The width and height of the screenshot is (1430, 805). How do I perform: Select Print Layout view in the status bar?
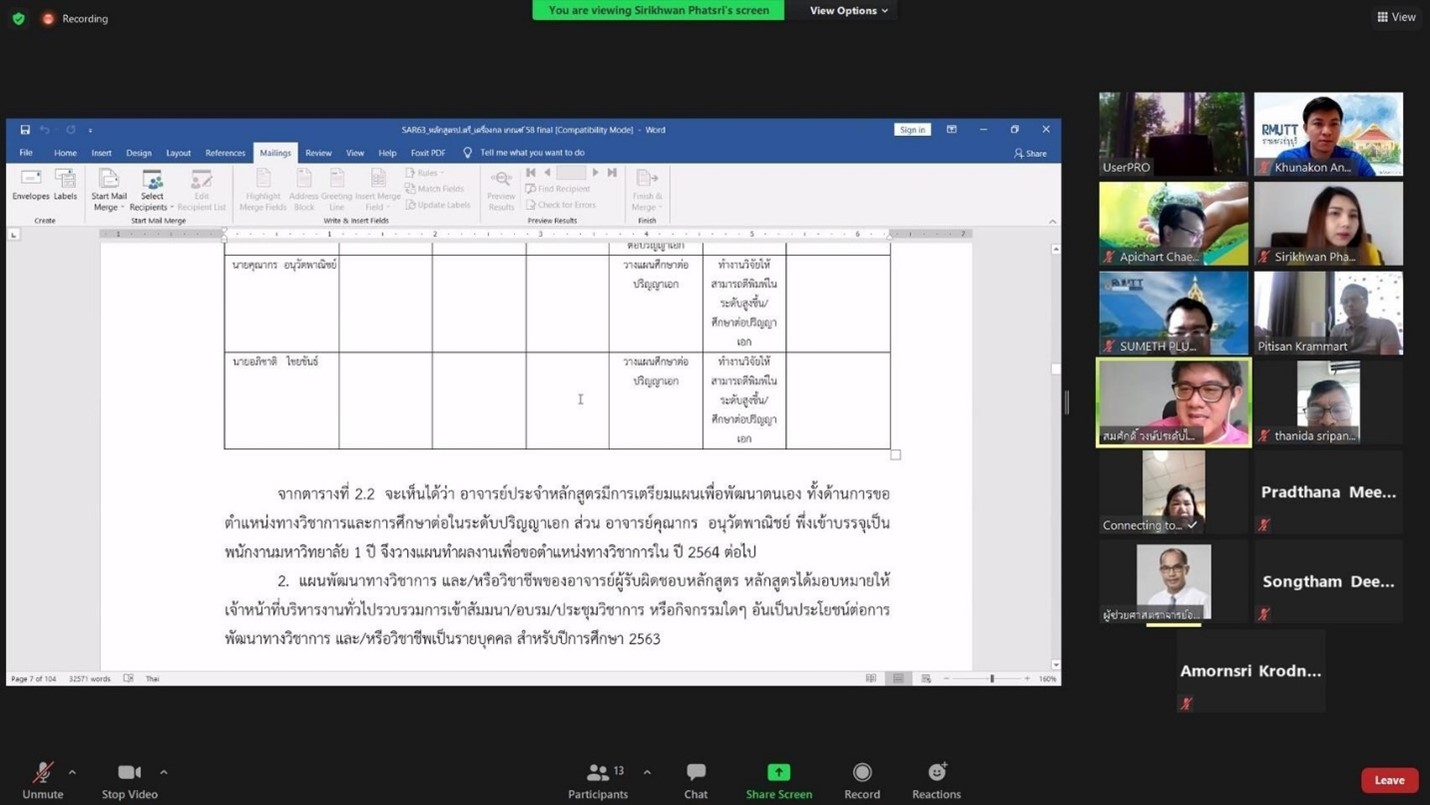point(898,679)
